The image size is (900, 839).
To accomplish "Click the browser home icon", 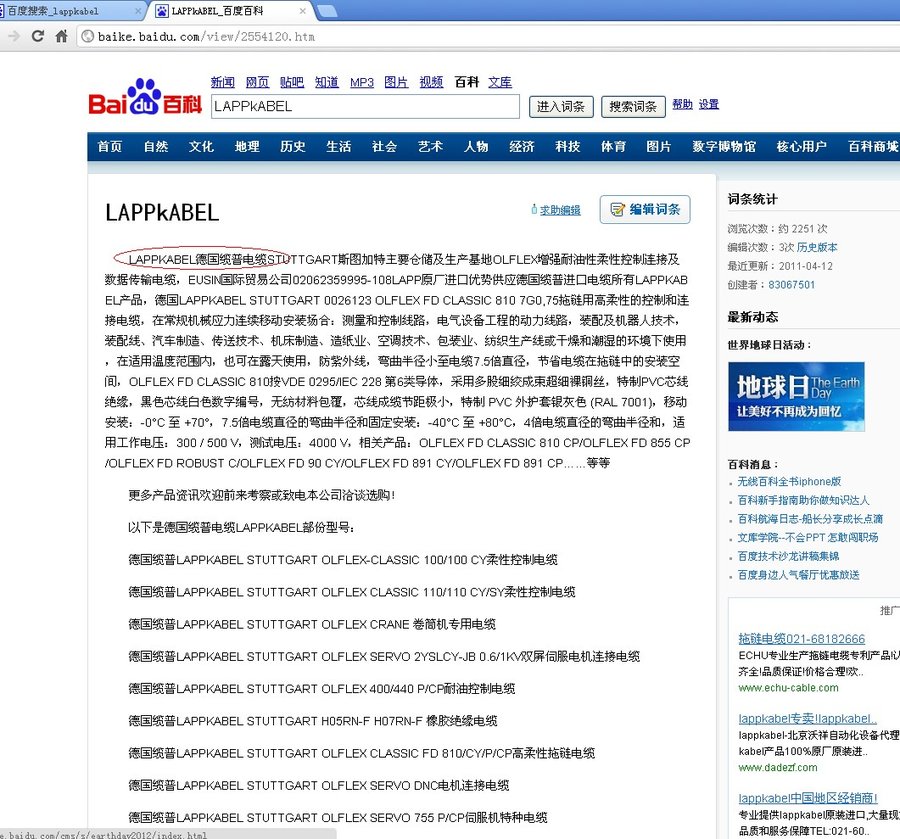I will pos(61,36).
